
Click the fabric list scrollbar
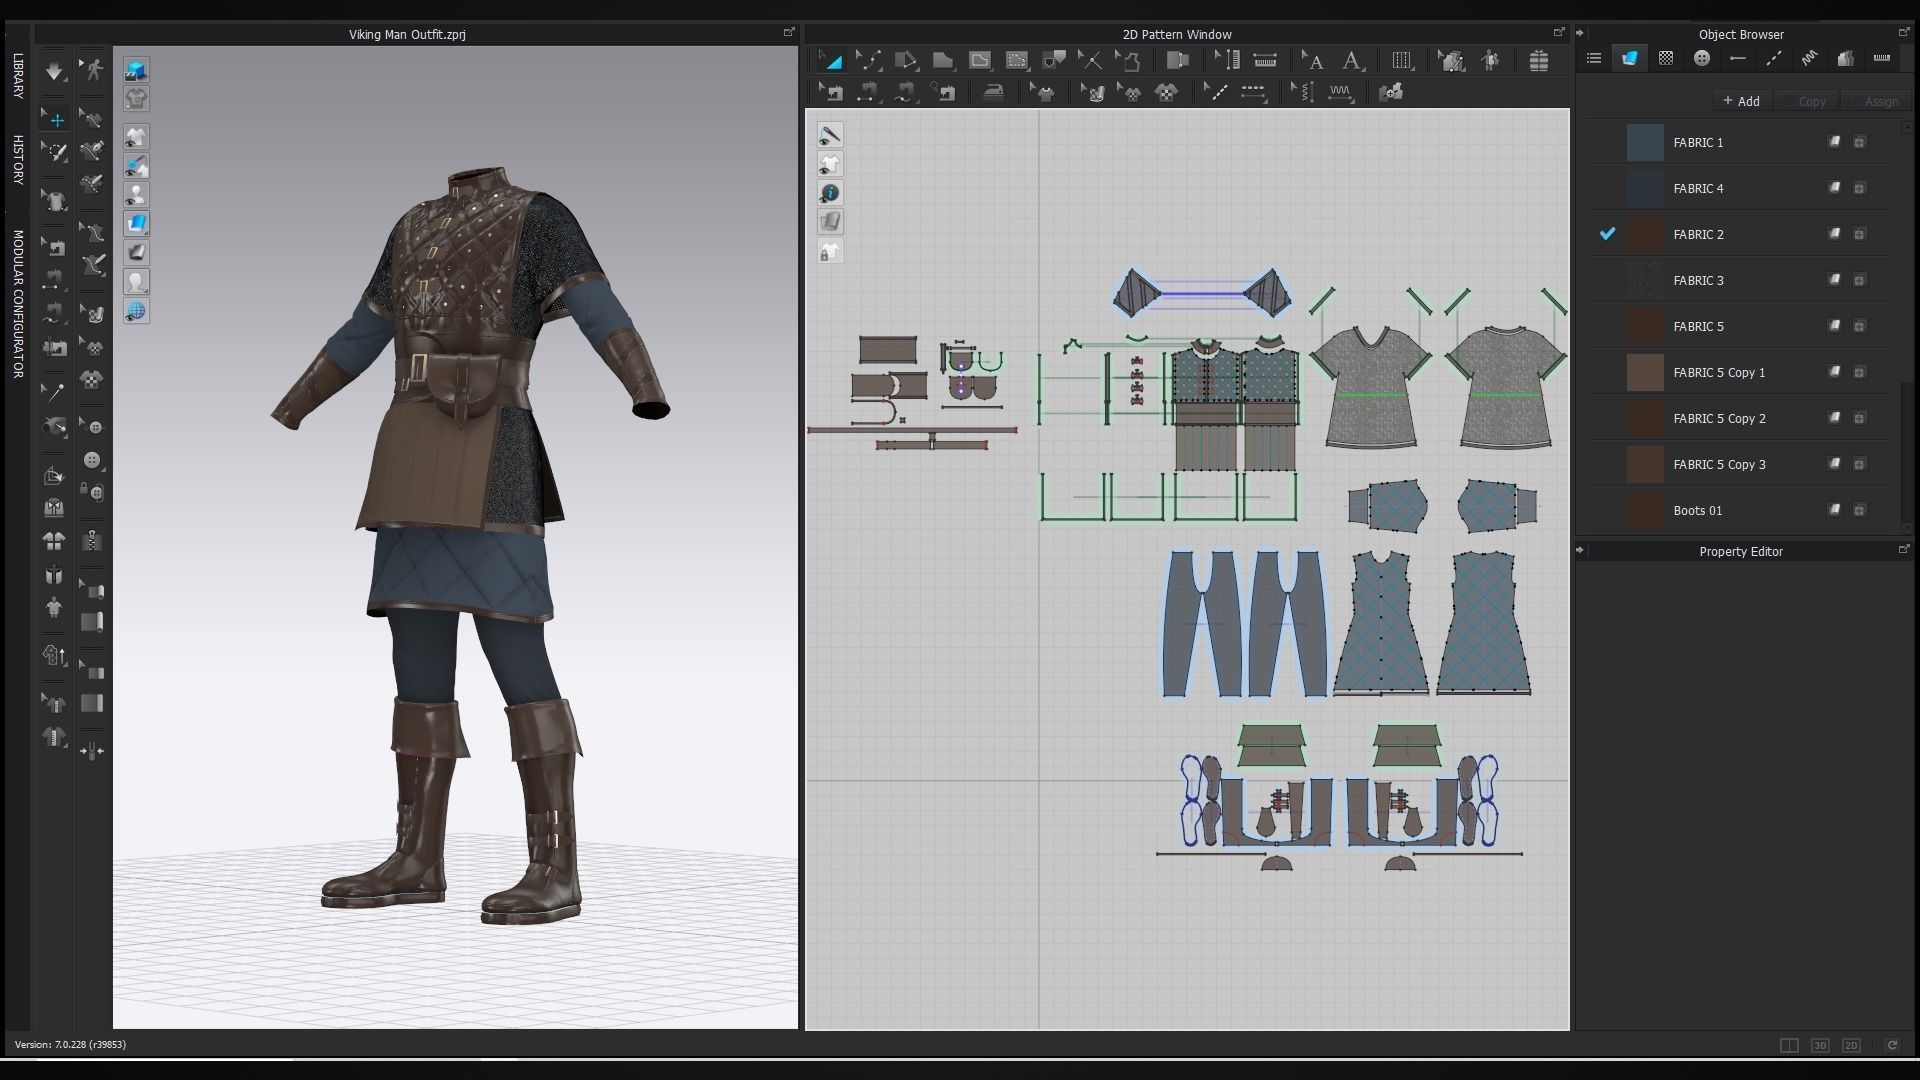[x=1907, y=450]
